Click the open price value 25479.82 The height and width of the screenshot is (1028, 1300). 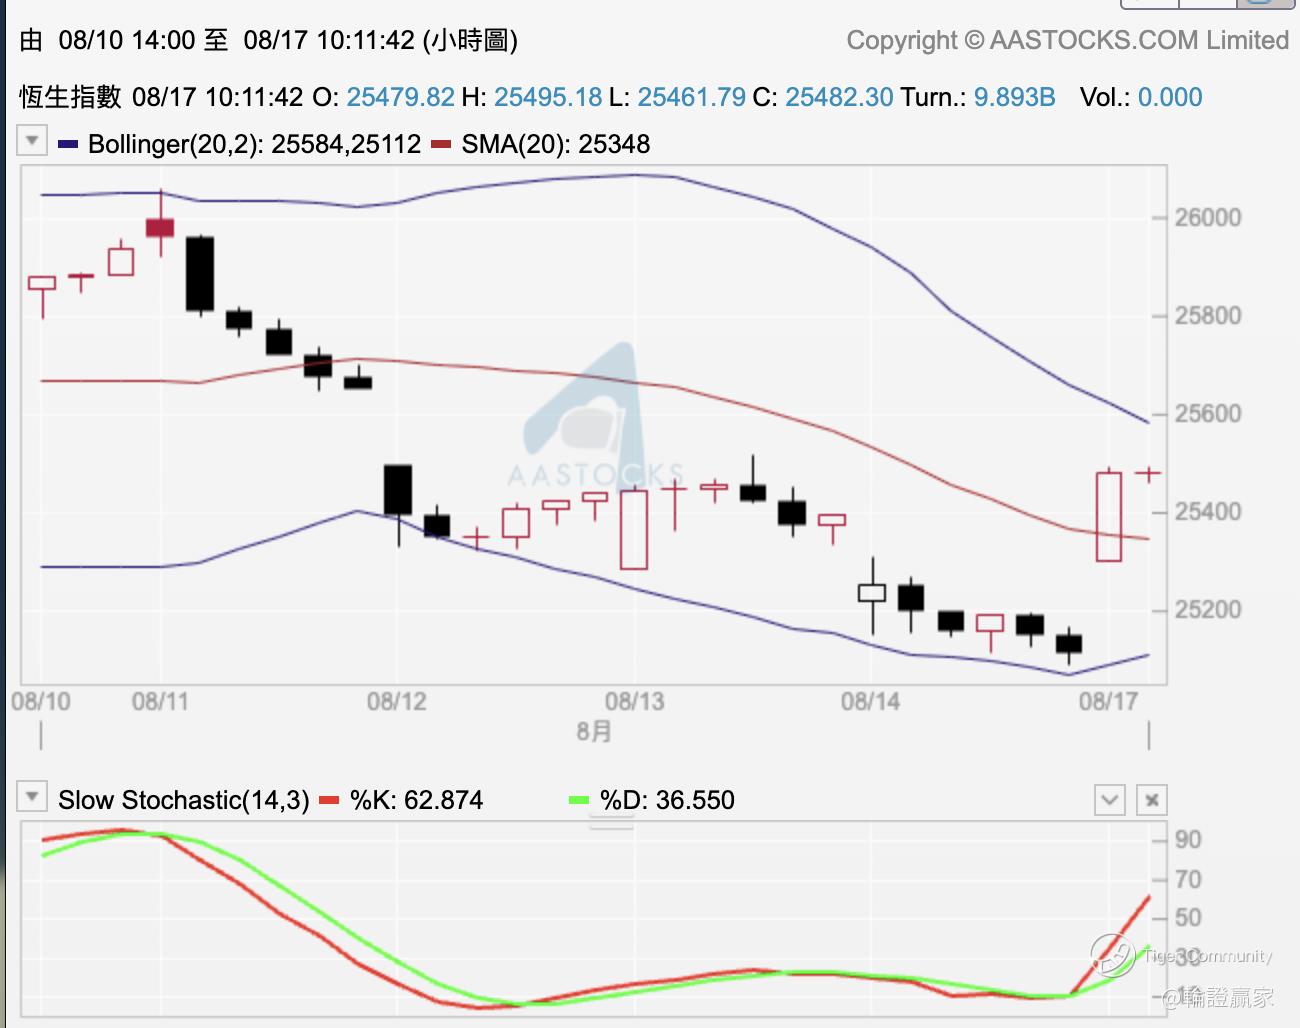pyautogui.click(x=400, y=97)
